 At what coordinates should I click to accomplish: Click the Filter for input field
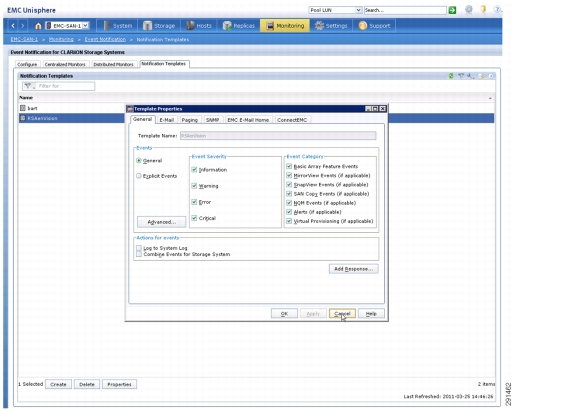(58, 86)
